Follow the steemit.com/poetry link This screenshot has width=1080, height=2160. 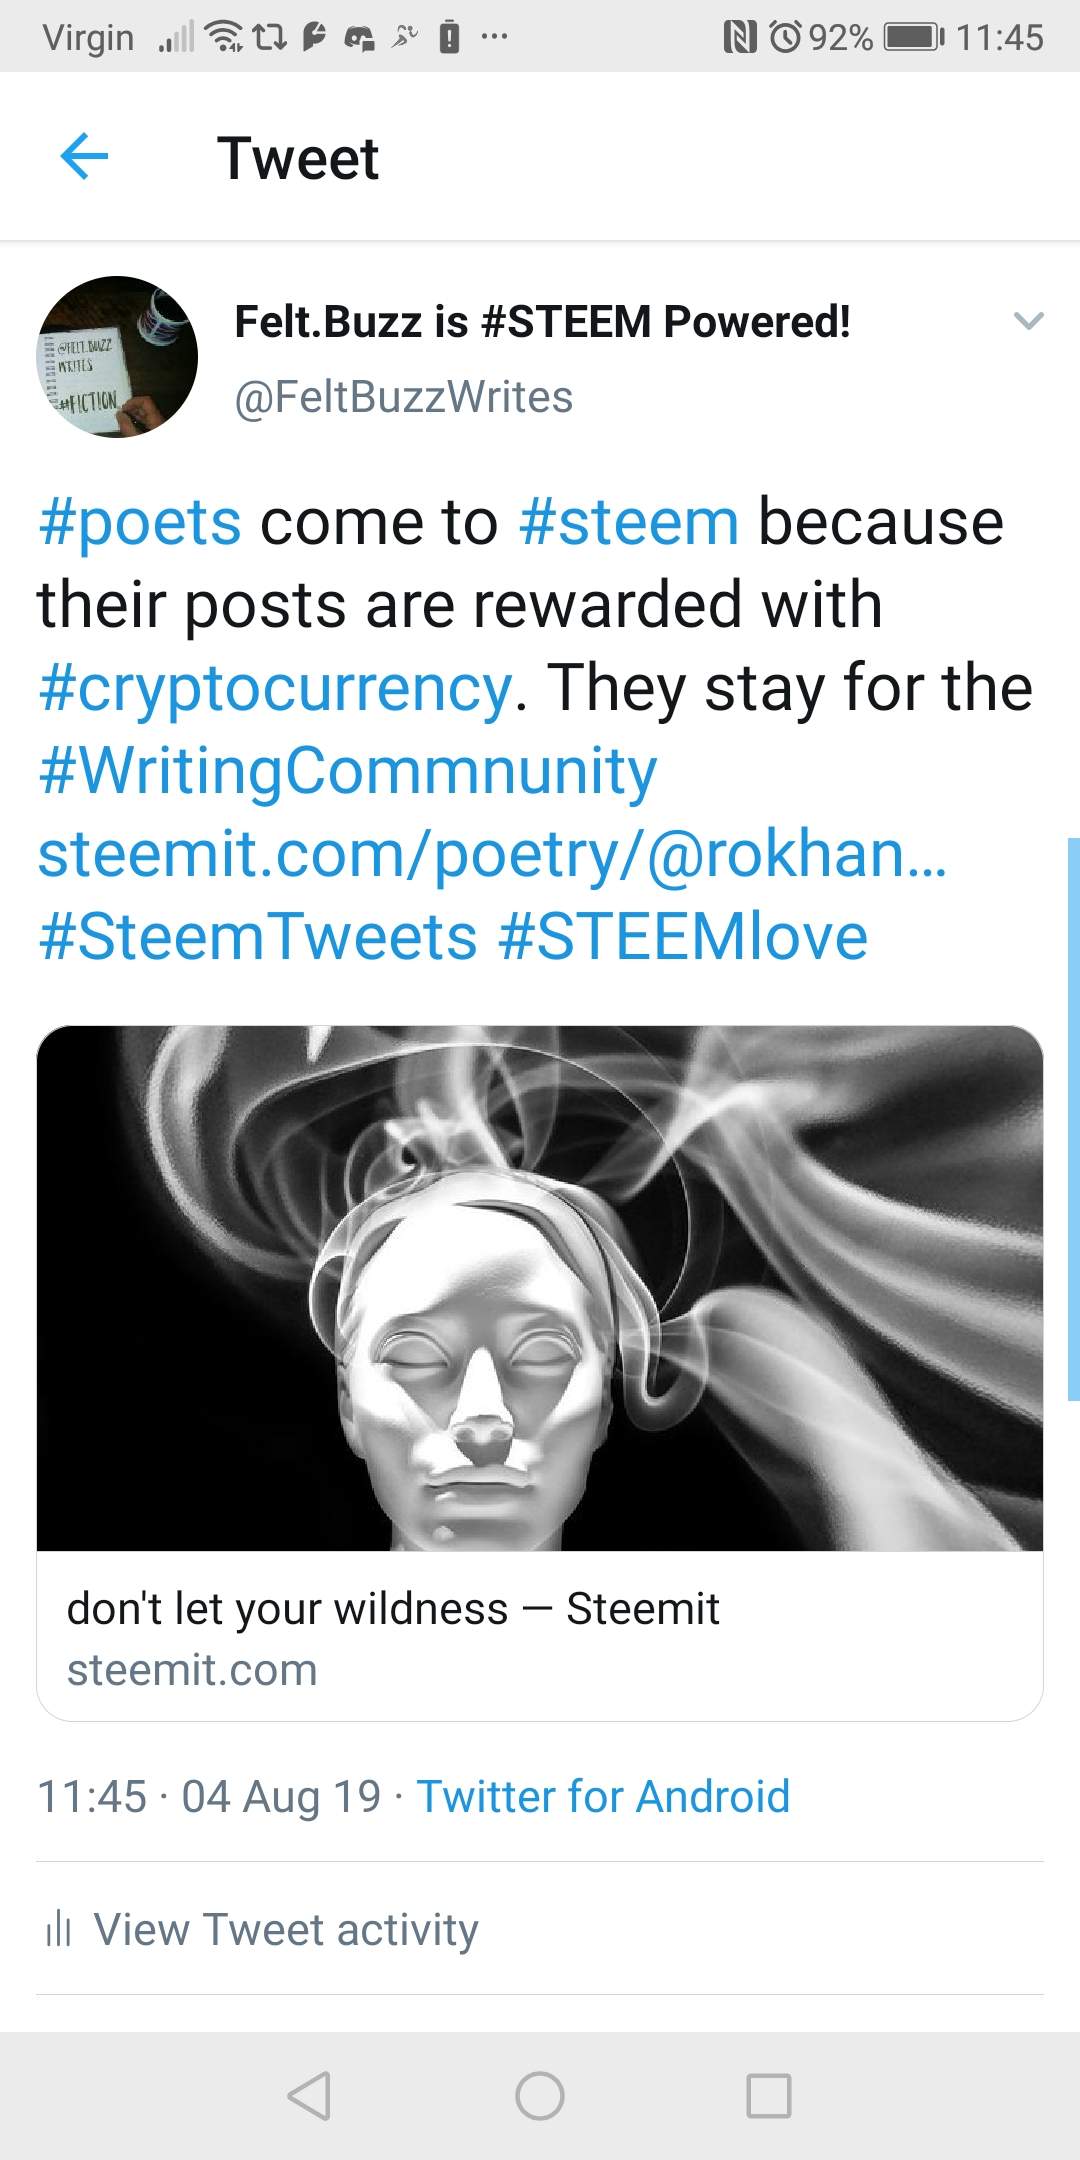tap(491, 855)
